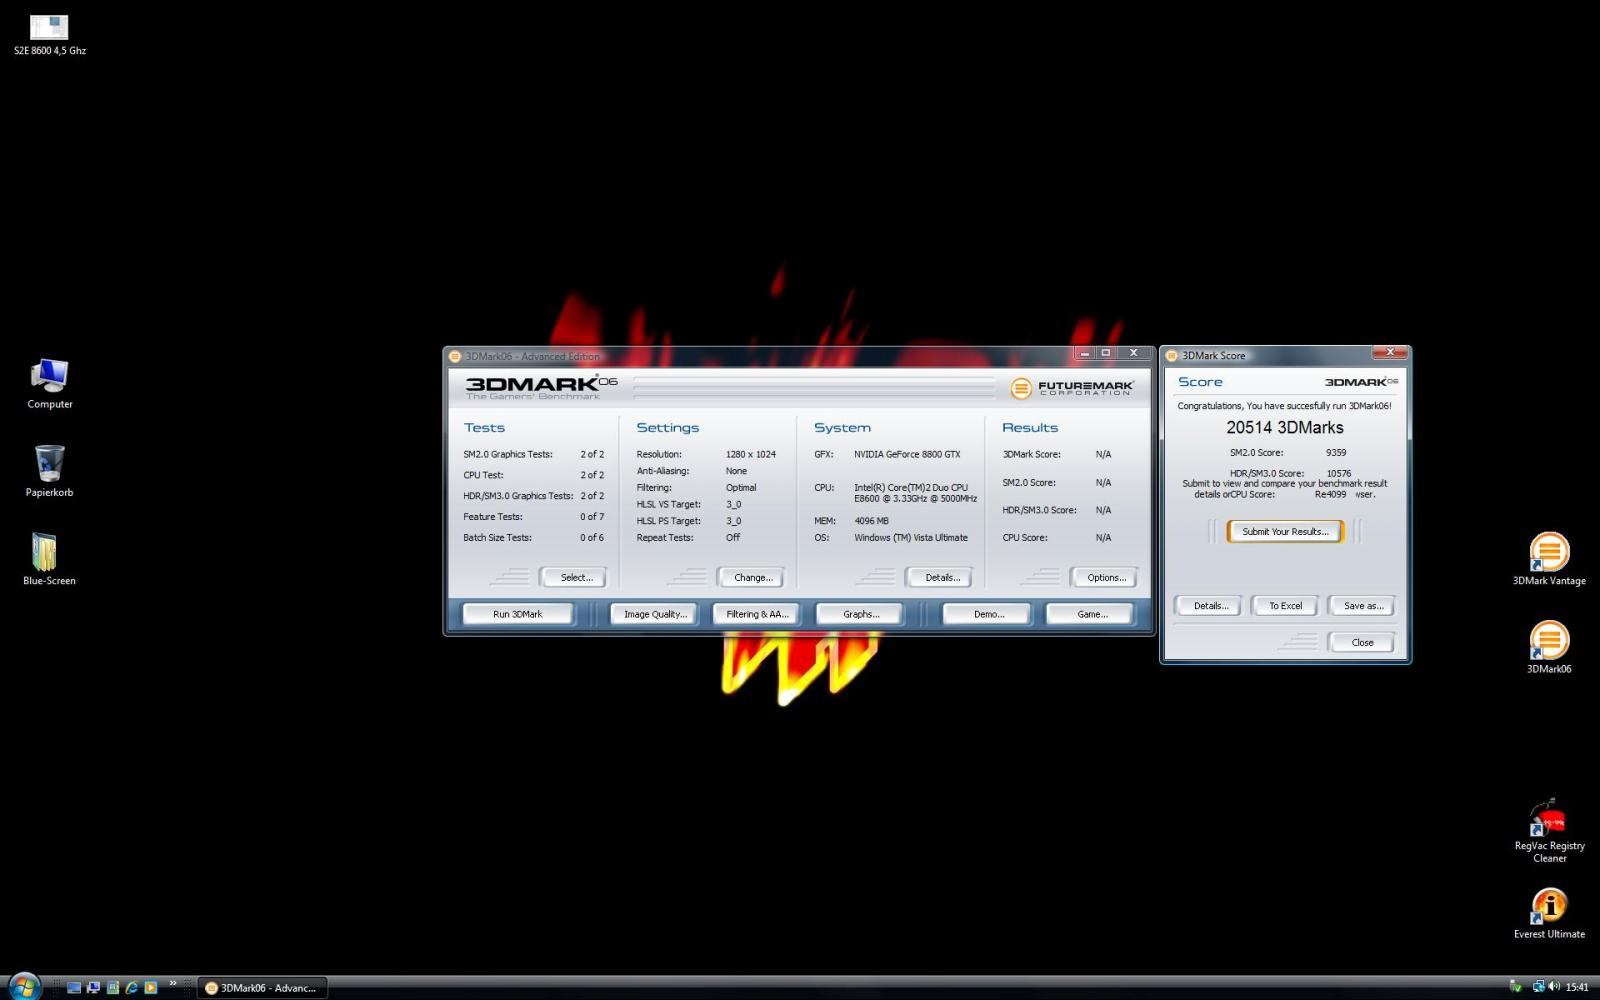Click the Game... button
This screenshot has width=1600, height=1000.
(x=1091, y=614)
